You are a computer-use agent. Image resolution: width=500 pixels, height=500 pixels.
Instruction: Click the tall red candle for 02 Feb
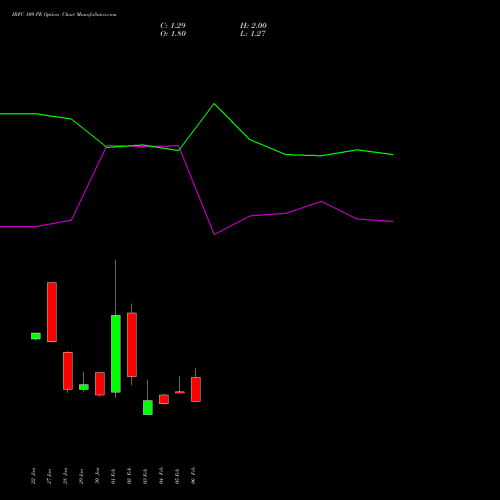tap(132, 345)
